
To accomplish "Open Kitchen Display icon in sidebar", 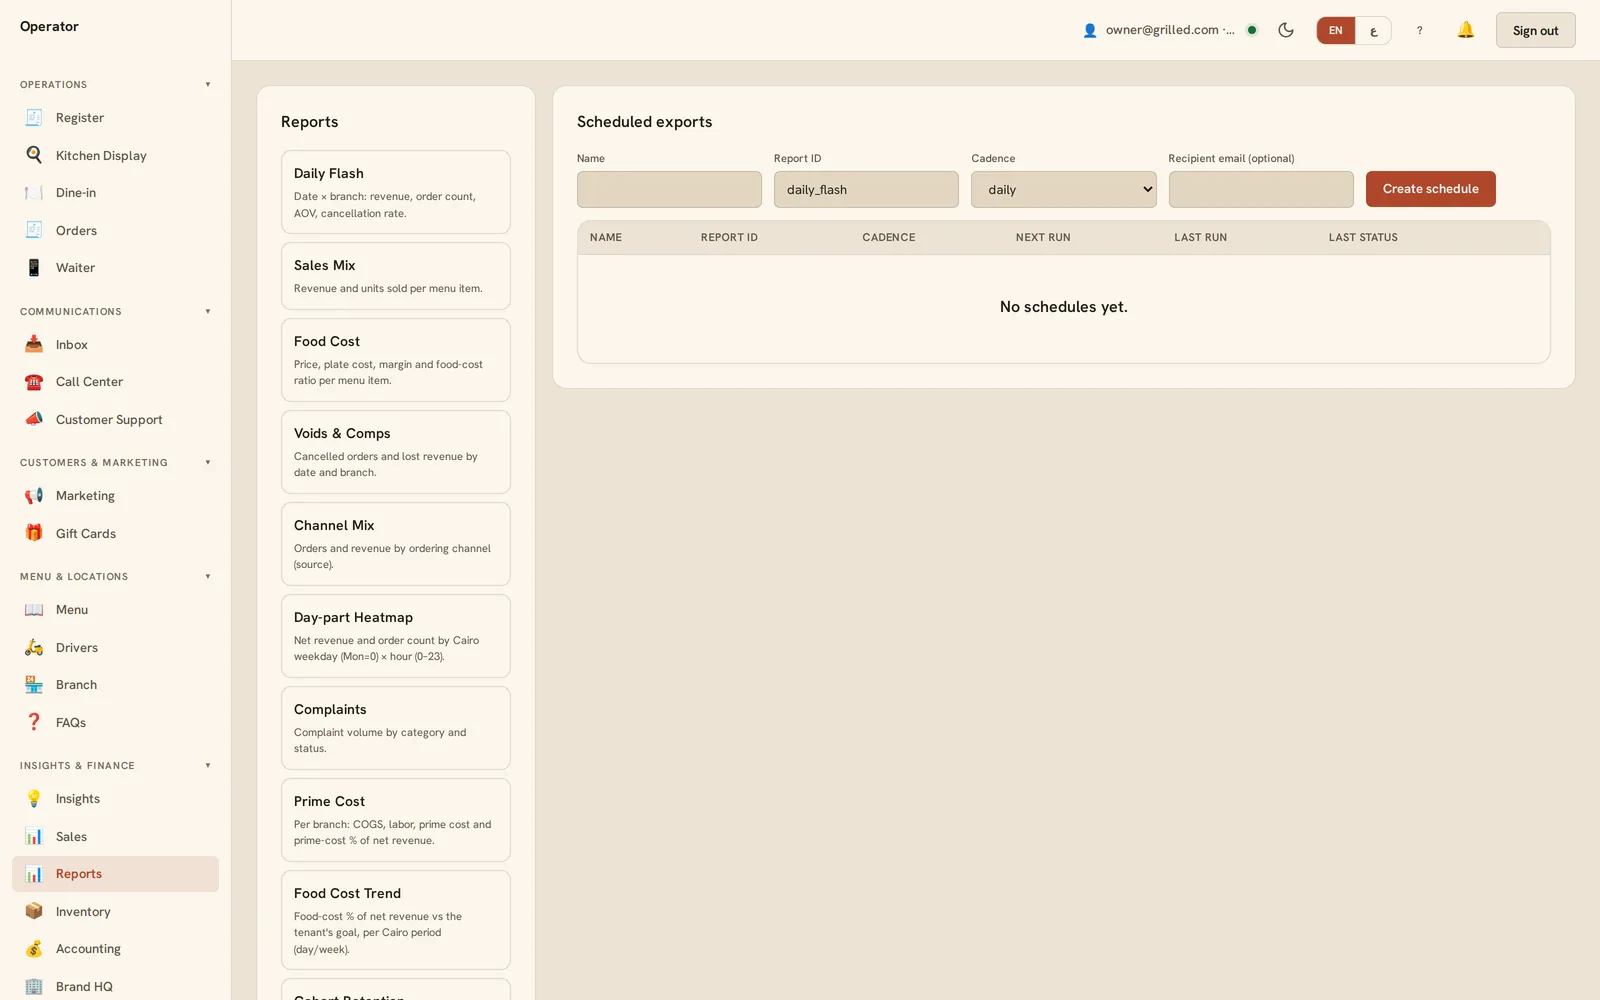I will pos(34,155).
